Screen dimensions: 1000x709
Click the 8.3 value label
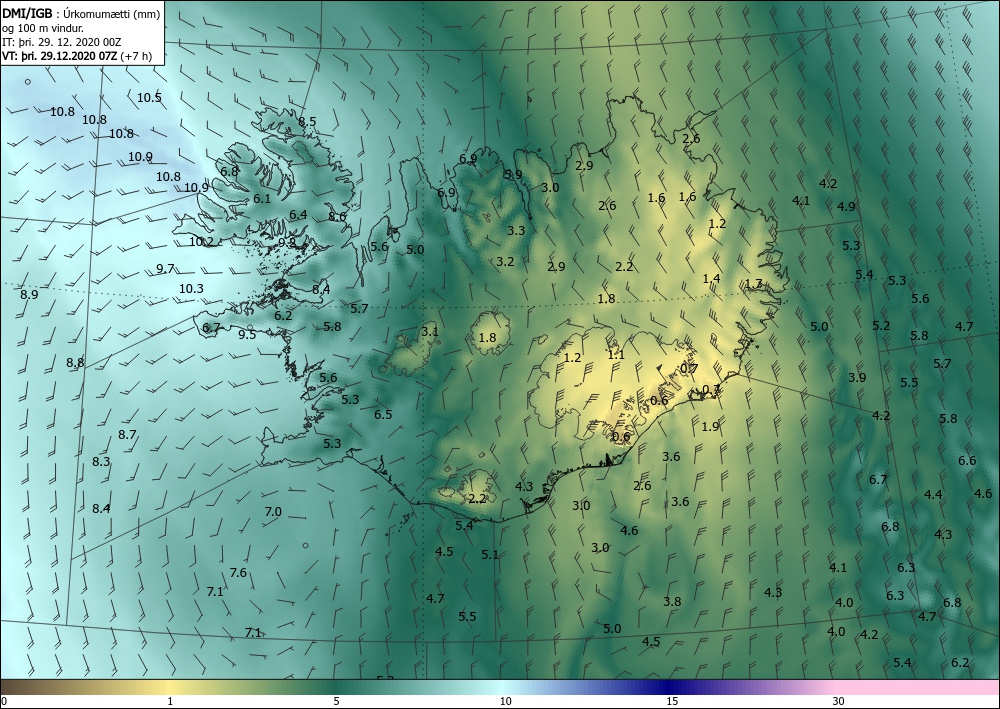pyautogui.click(x=101, y=461)
